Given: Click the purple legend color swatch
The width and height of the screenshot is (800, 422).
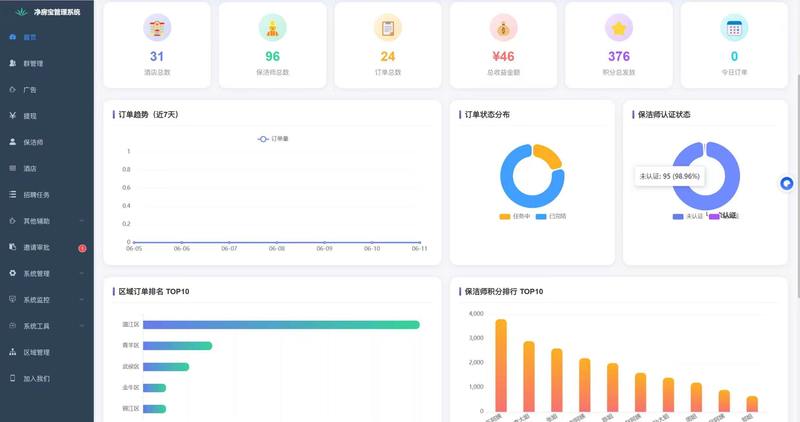Looking at the screenshot, I should [x=714, y=216].
